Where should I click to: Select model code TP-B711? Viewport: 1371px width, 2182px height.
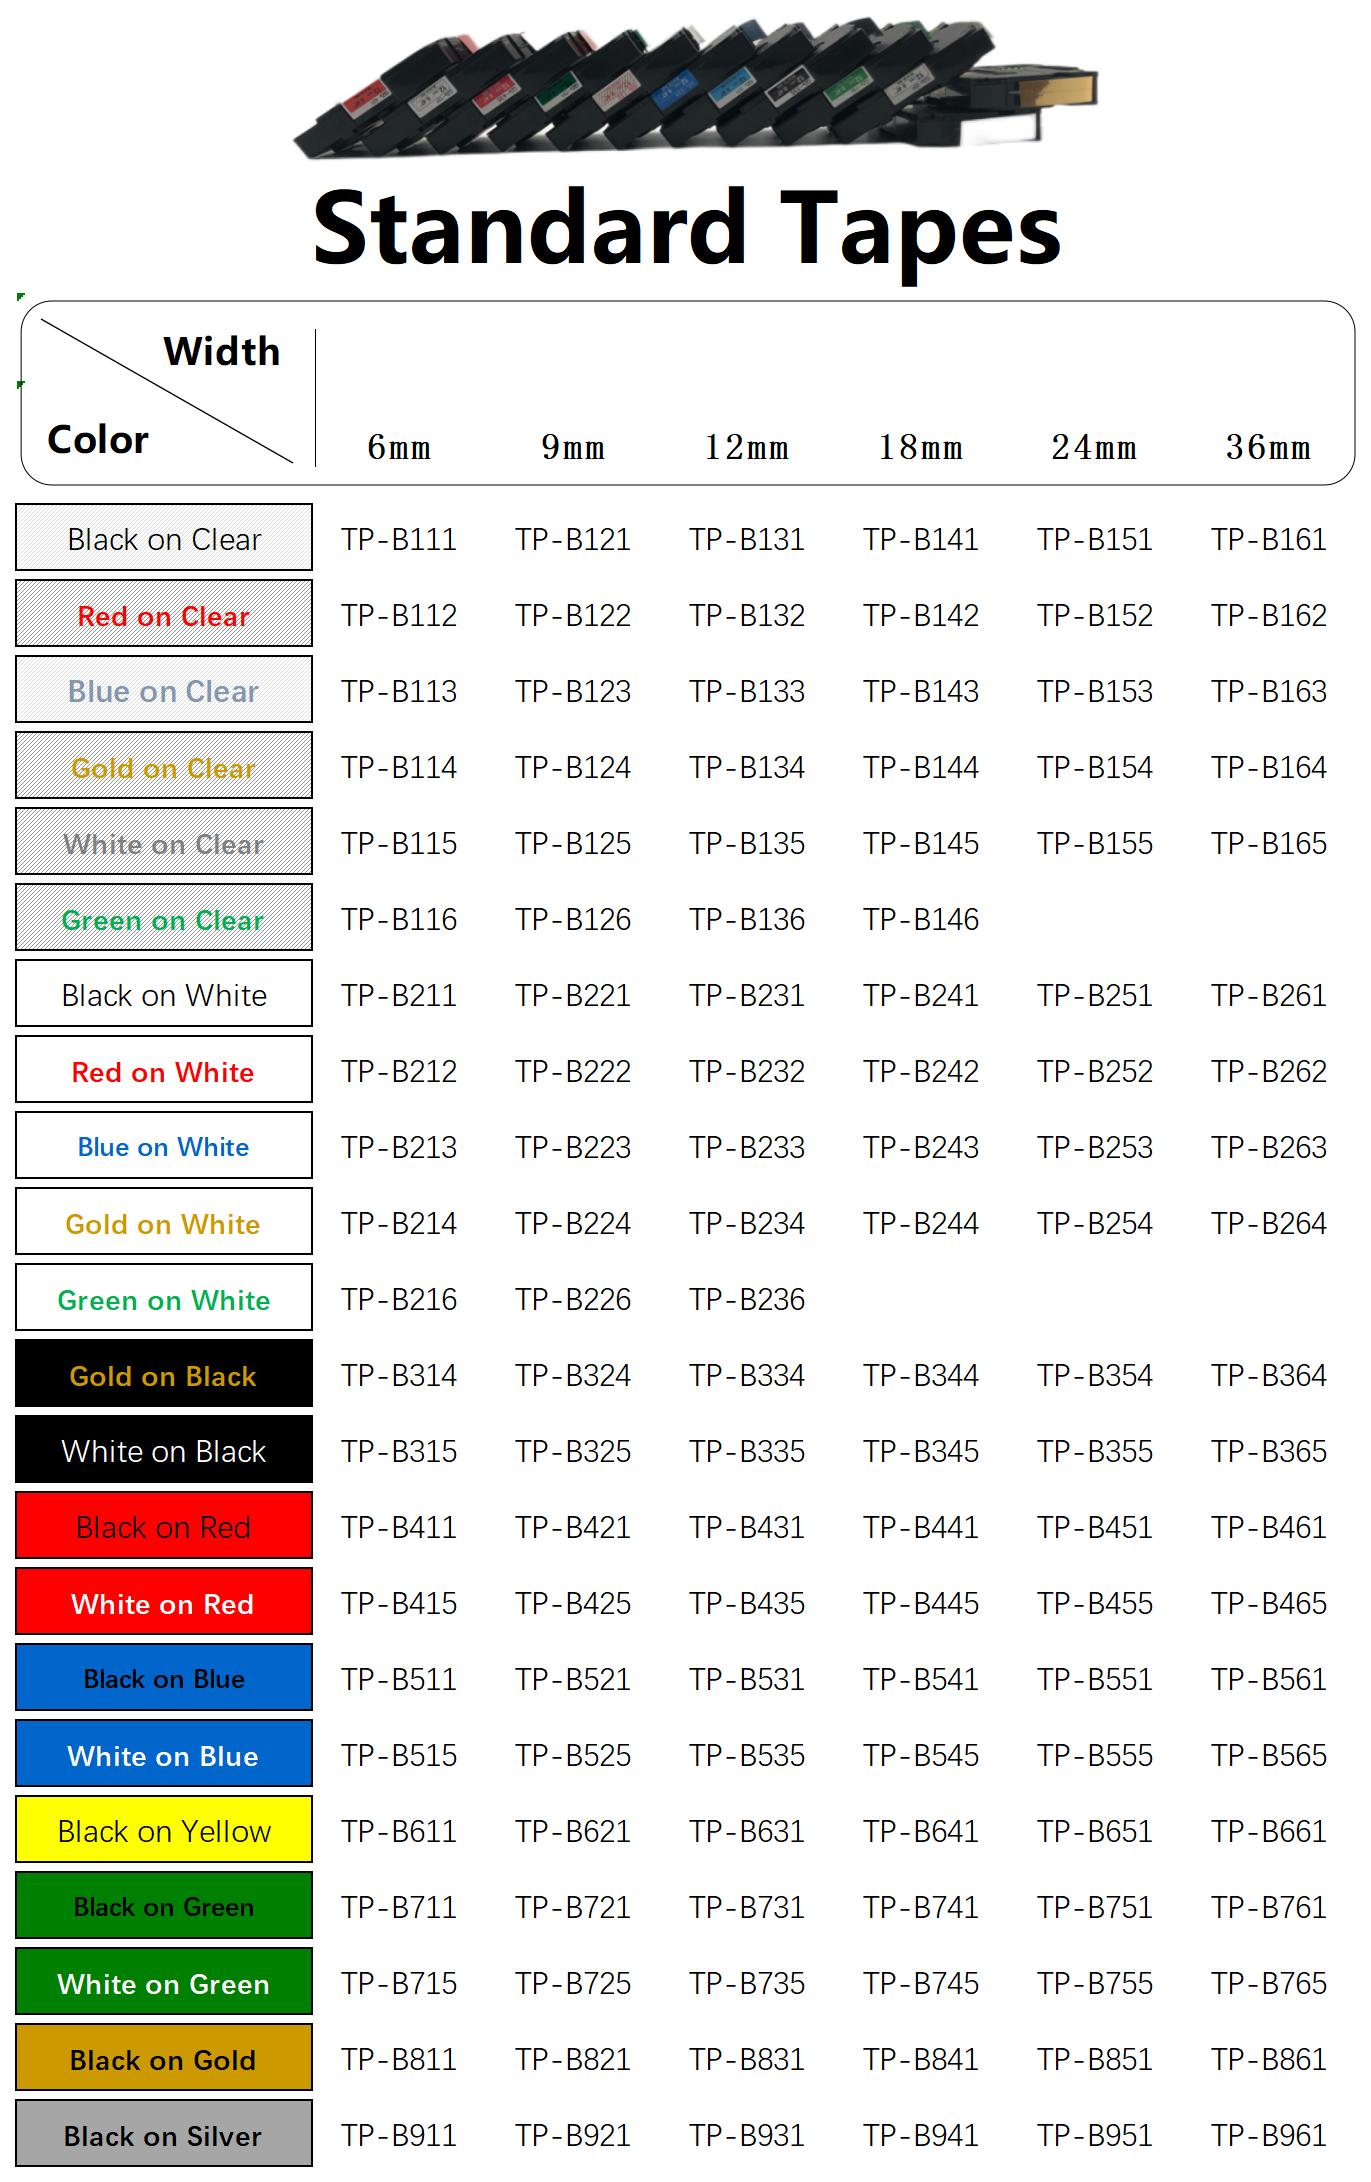(x=399, y=1907)
